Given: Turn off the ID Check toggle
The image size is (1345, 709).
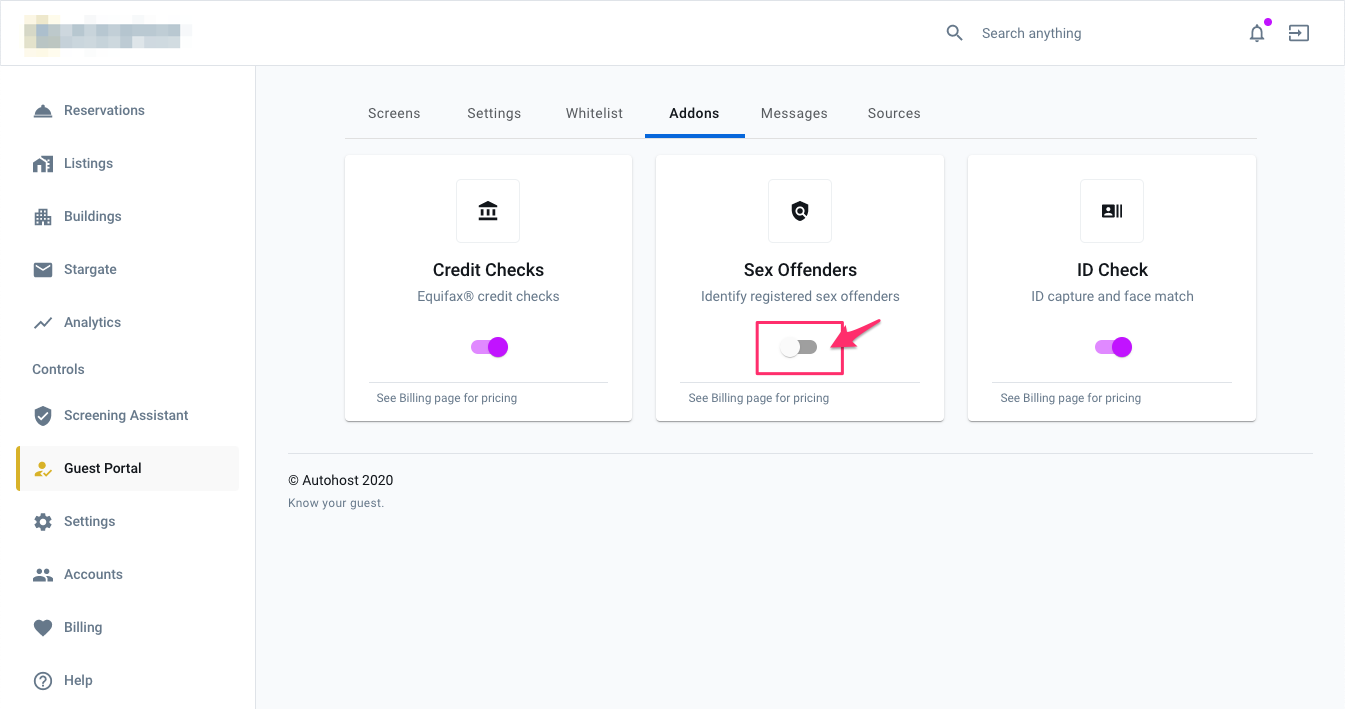Looking at the screenshot, I should 1112,346.
